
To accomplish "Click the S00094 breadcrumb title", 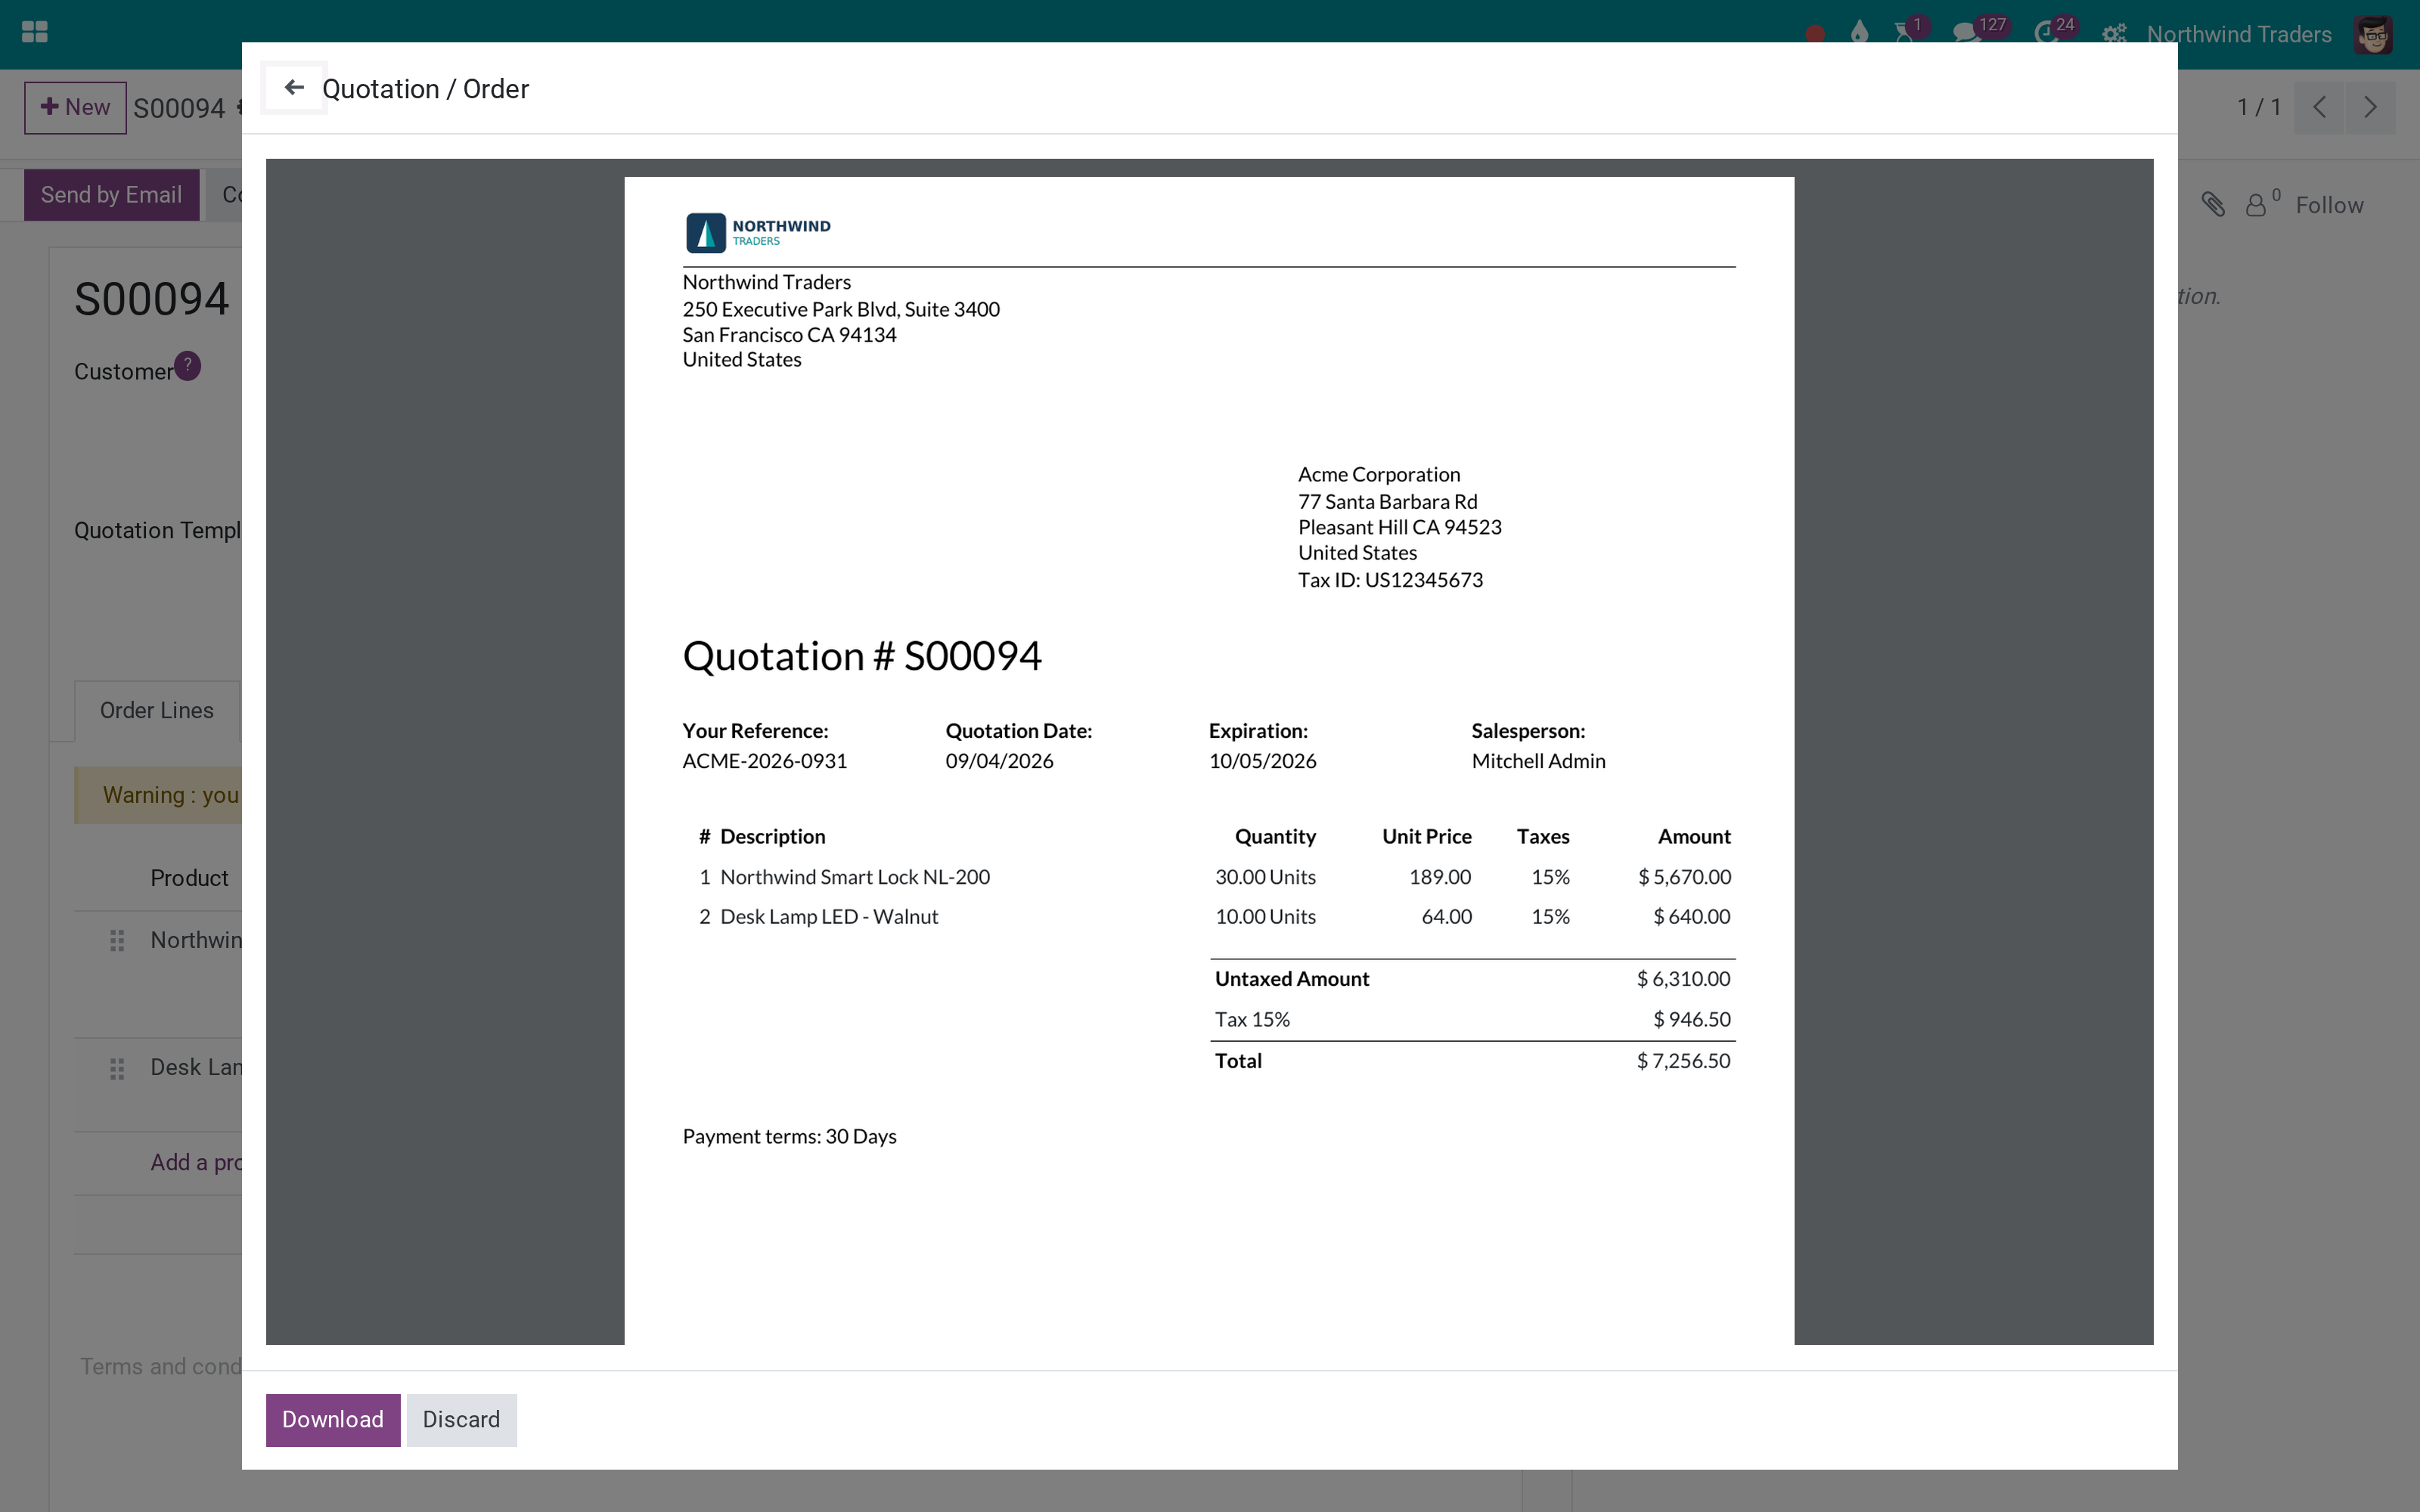I will 179,108.
